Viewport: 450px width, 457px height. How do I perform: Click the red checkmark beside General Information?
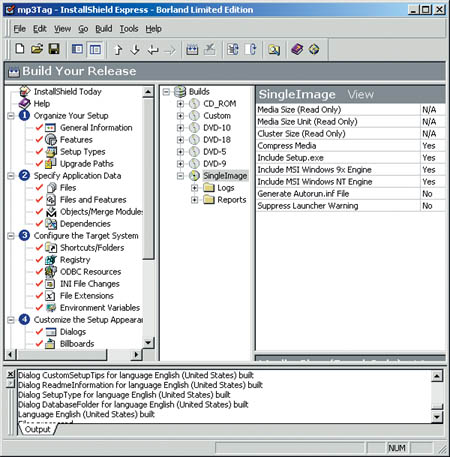pyautogui.click(x=39, y=127)
